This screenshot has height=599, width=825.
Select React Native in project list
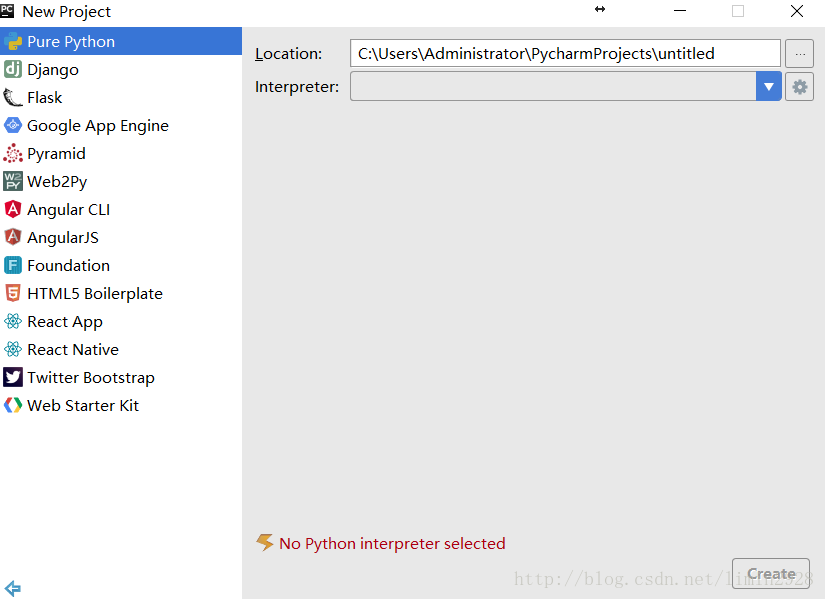pos(121,349)
